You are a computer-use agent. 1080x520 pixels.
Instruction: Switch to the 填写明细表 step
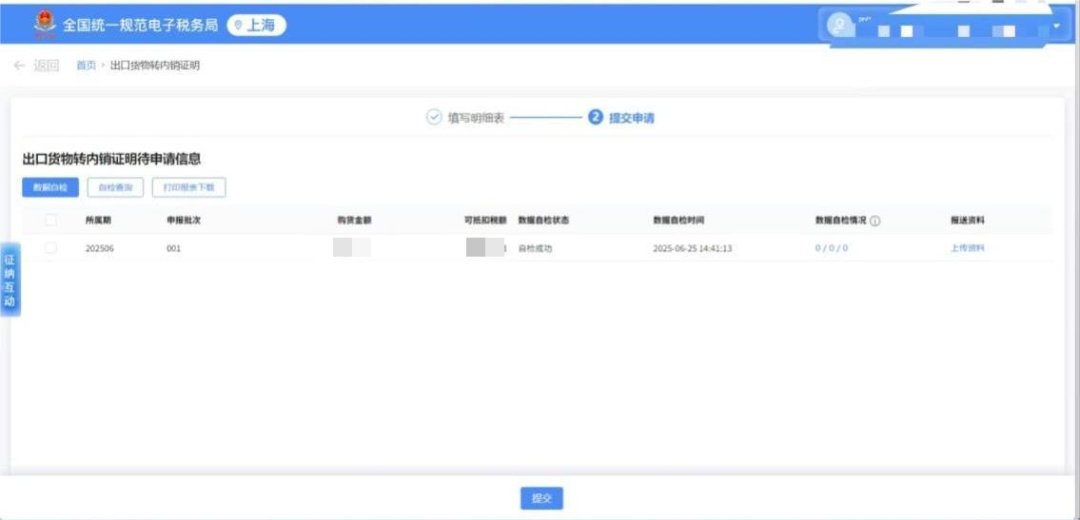[x=475, y=118]
